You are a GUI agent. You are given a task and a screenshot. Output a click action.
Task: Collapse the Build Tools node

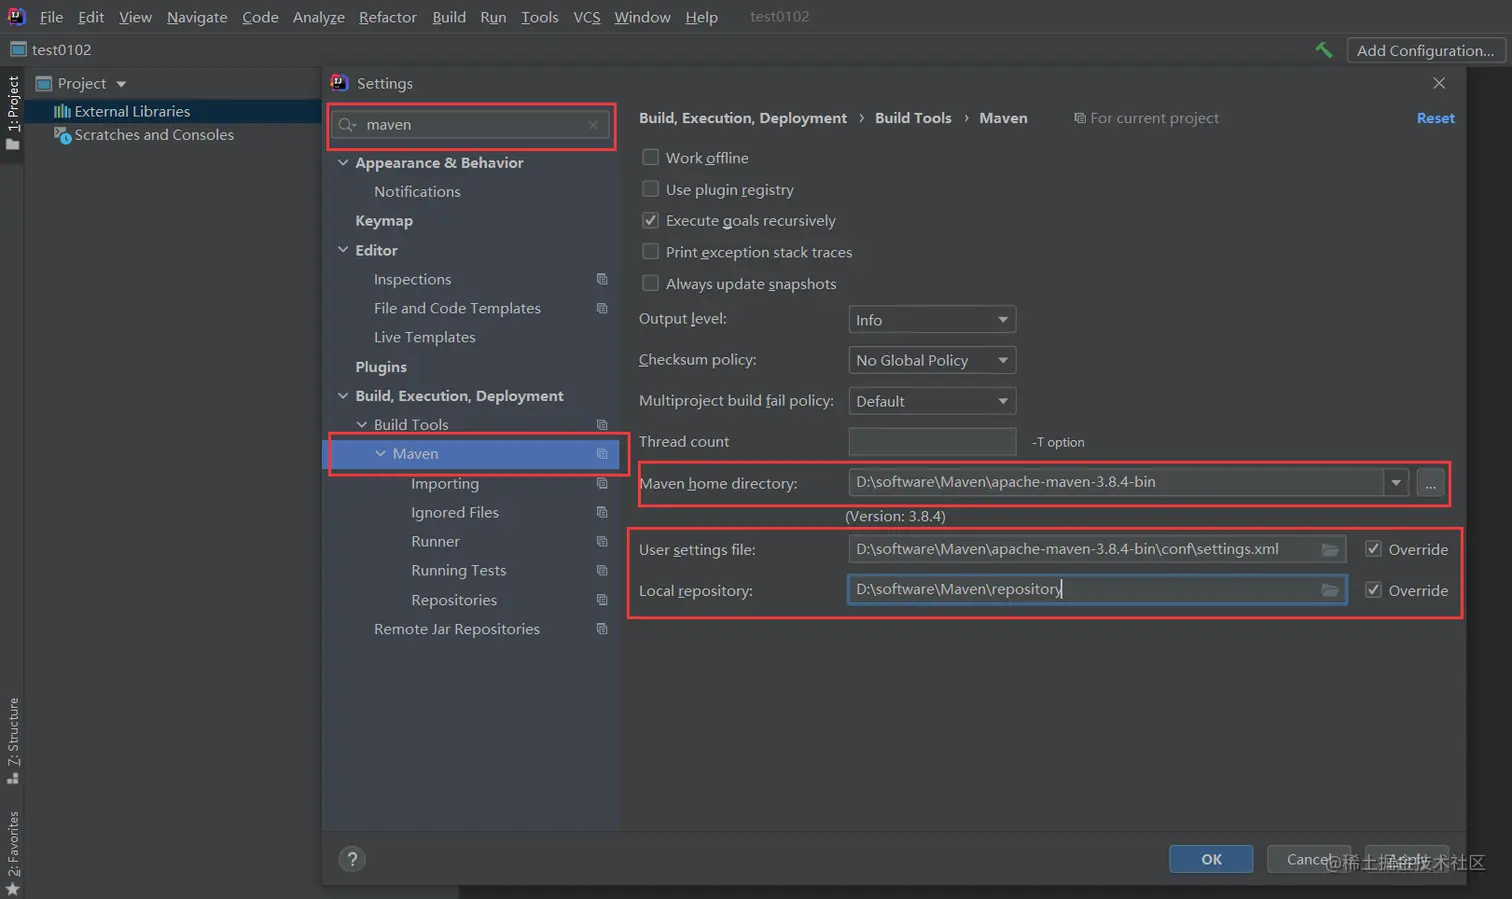(362, 425)
